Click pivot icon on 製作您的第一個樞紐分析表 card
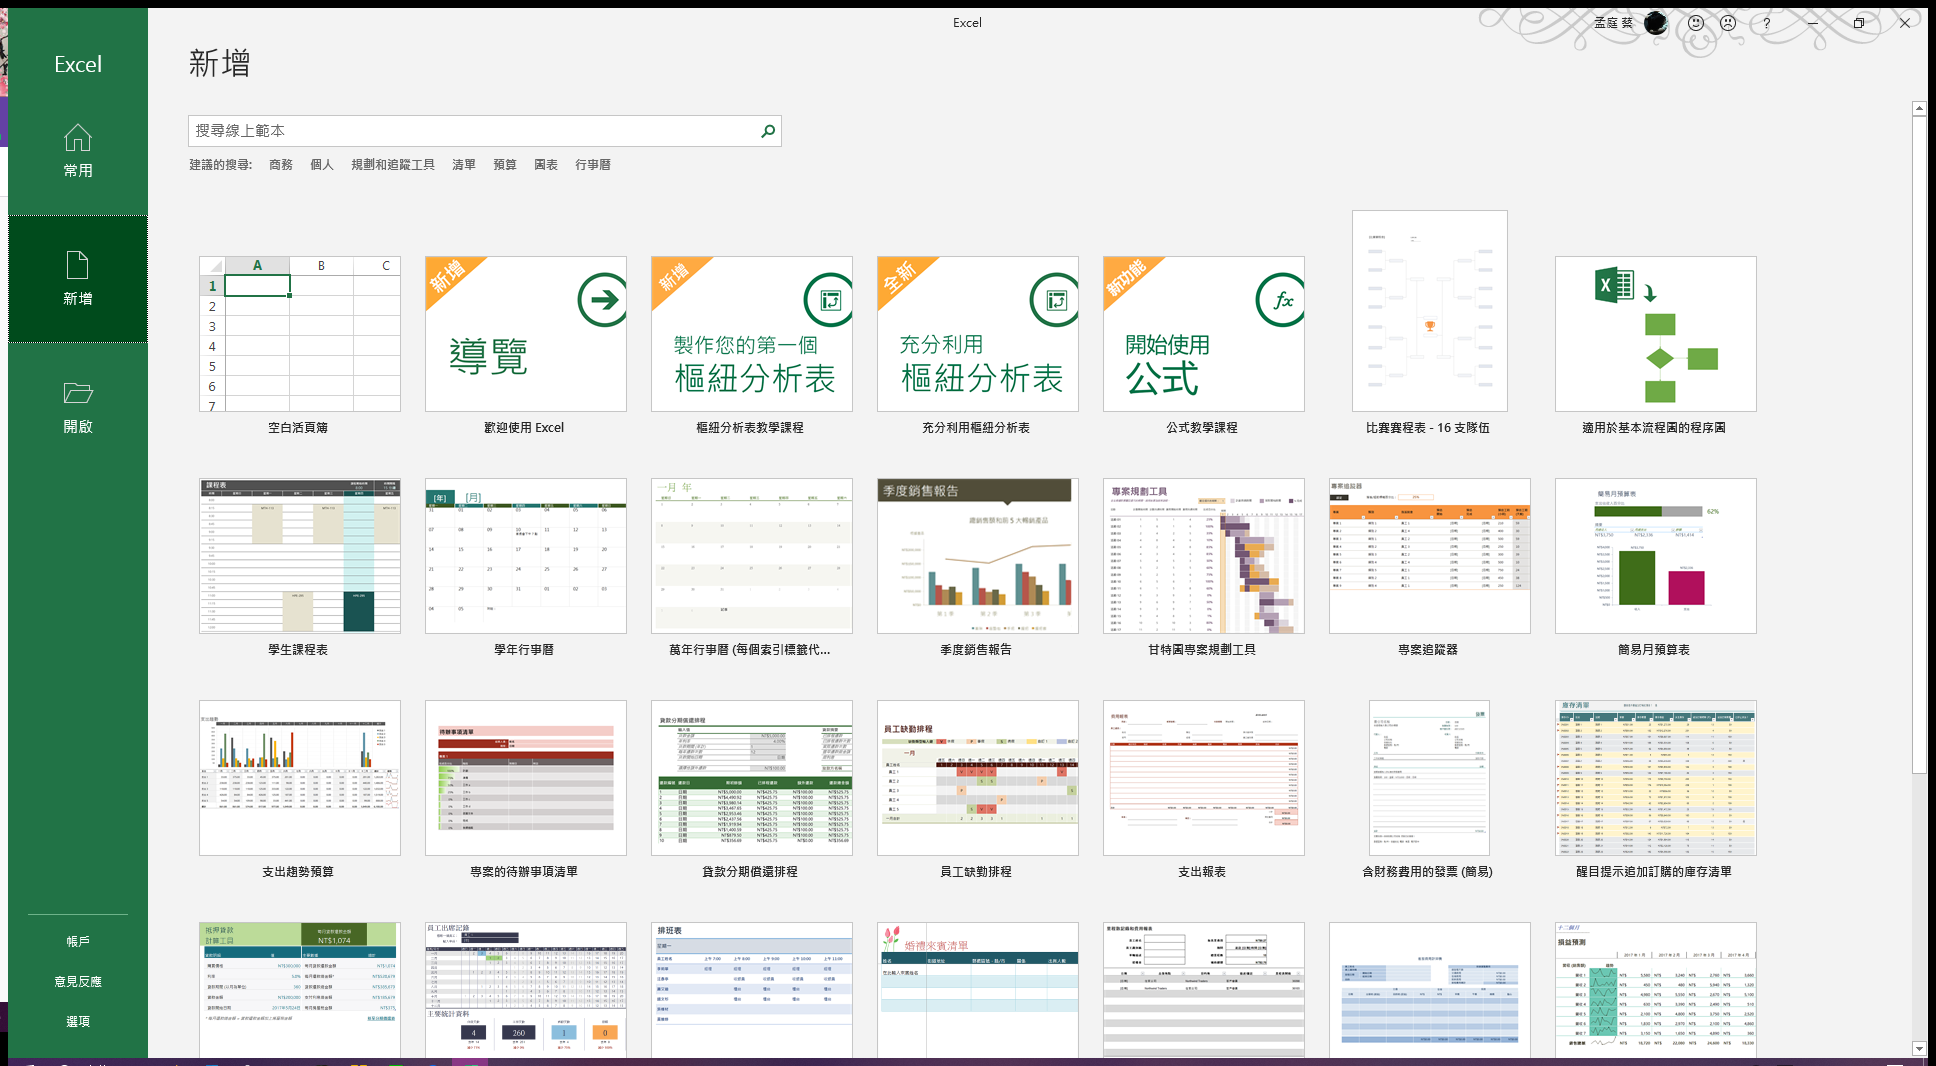 [x=829, y=299]
